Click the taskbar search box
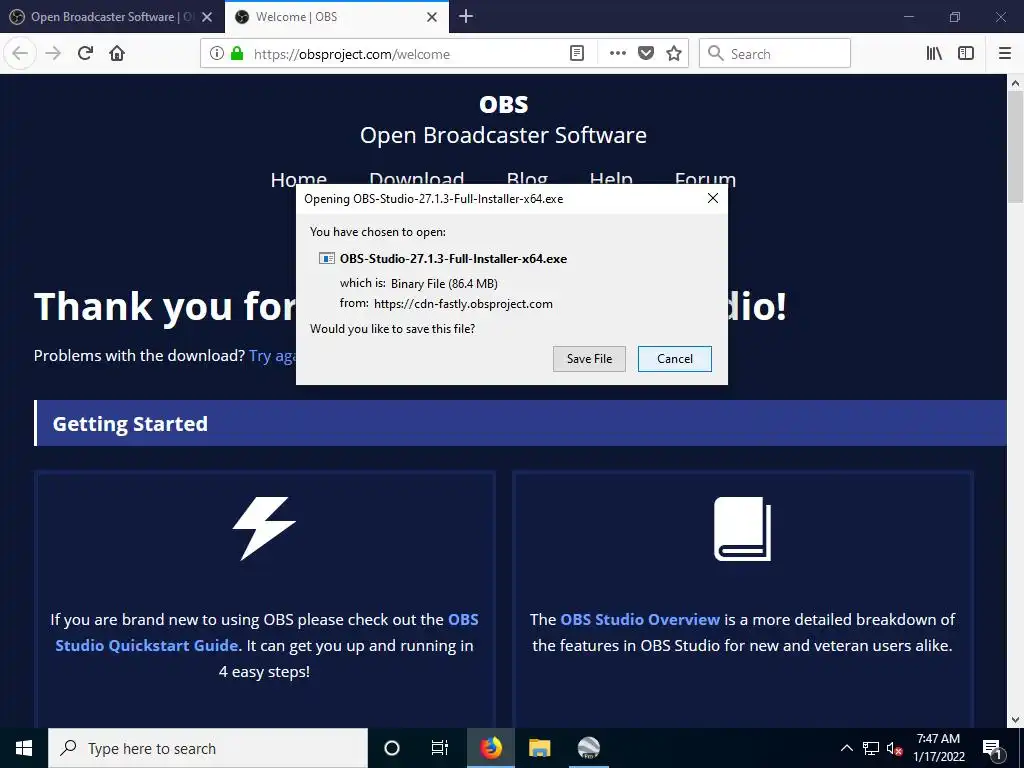The width and height of the screenshot is (1024, 768). [208, 748]
